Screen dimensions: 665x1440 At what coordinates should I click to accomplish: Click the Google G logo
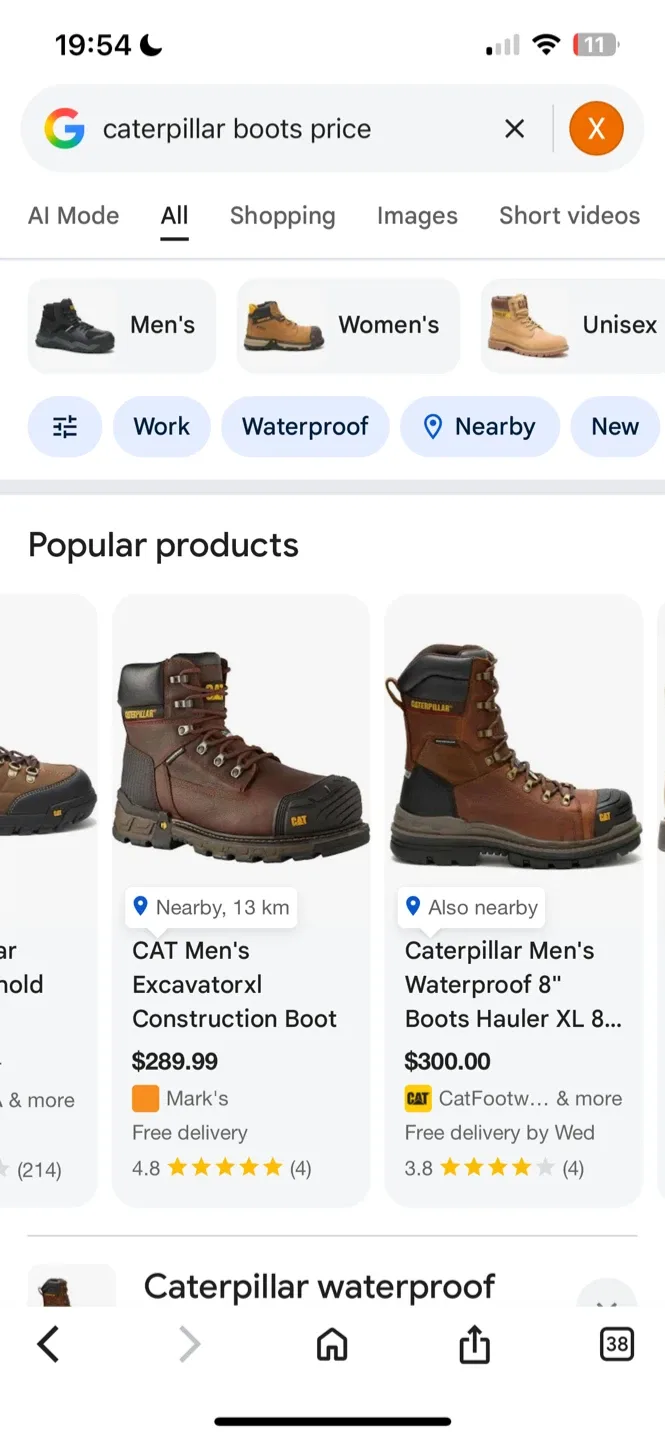pyautogui.click(x=66, y=128)
